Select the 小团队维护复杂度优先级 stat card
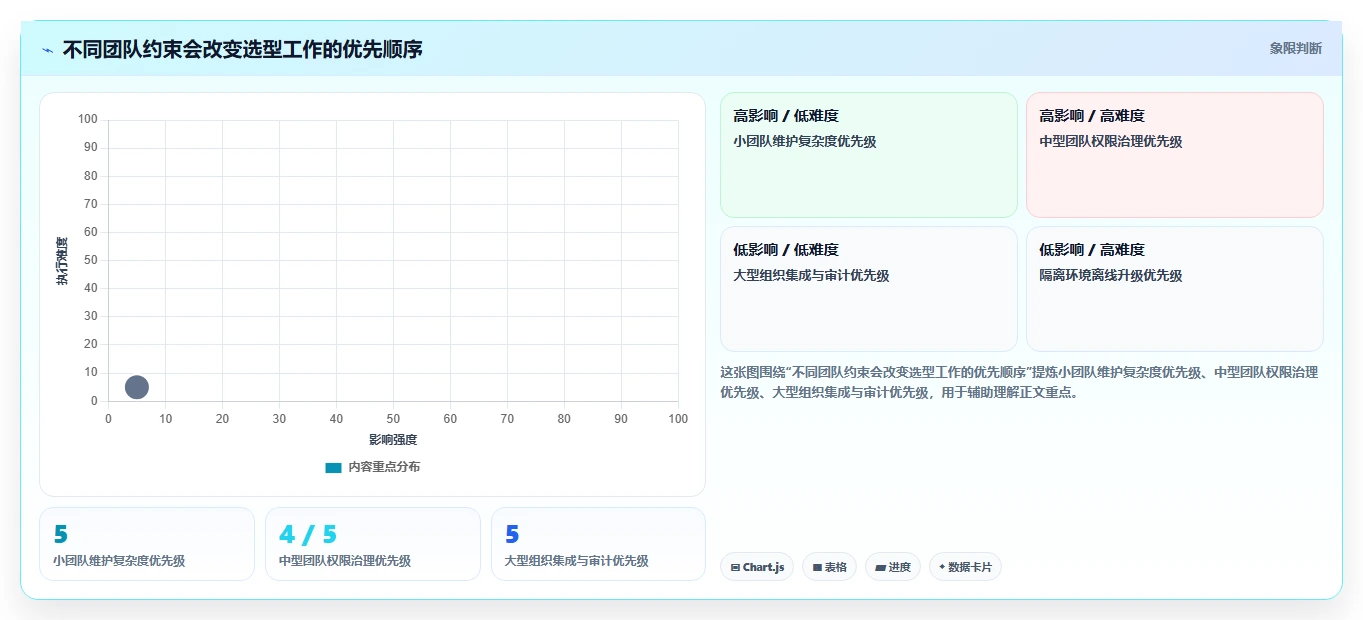Screen dimensions: 1363x620 pos(147,544)
